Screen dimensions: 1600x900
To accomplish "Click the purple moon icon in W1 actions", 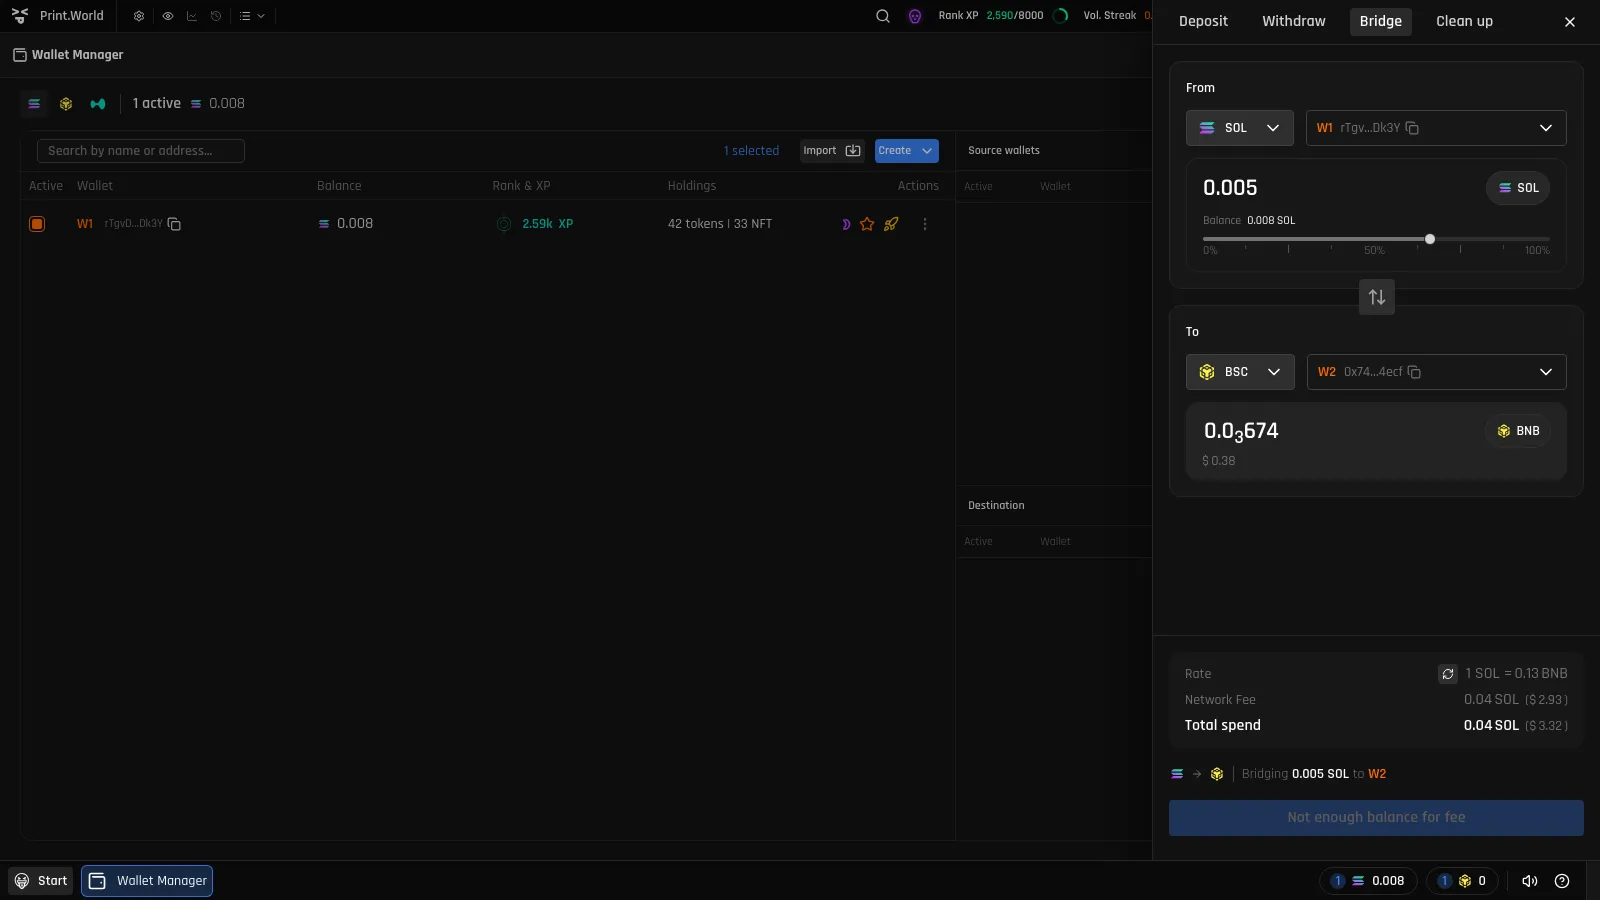I will coord(845,224).
